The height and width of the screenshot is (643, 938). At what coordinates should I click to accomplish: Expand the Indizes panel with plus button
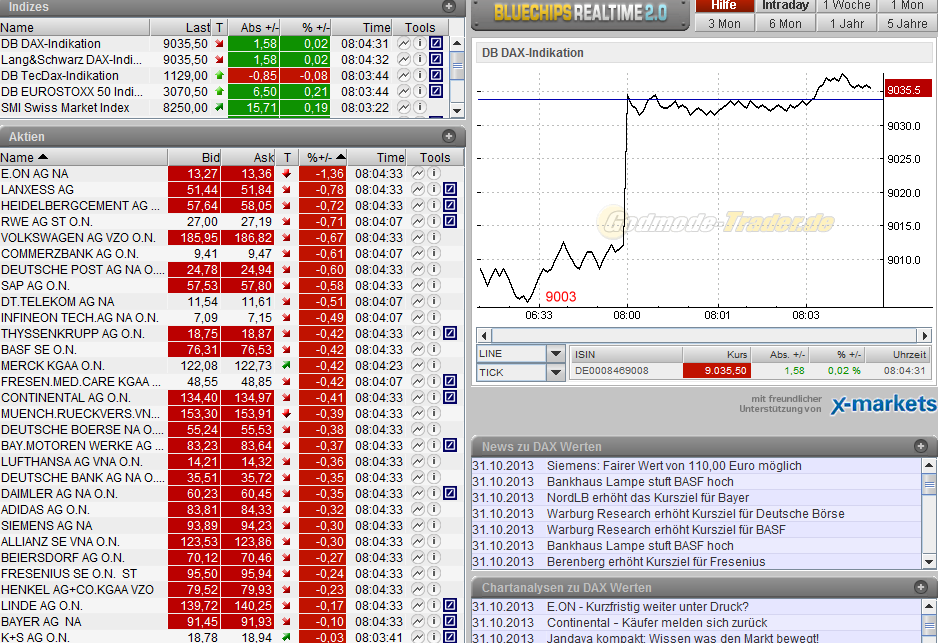449,7
